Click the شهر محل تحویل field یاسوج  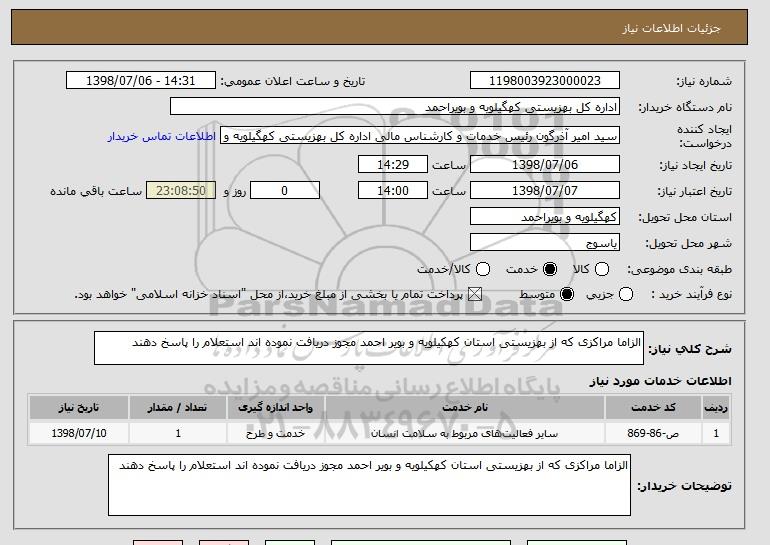click(545, 243)
